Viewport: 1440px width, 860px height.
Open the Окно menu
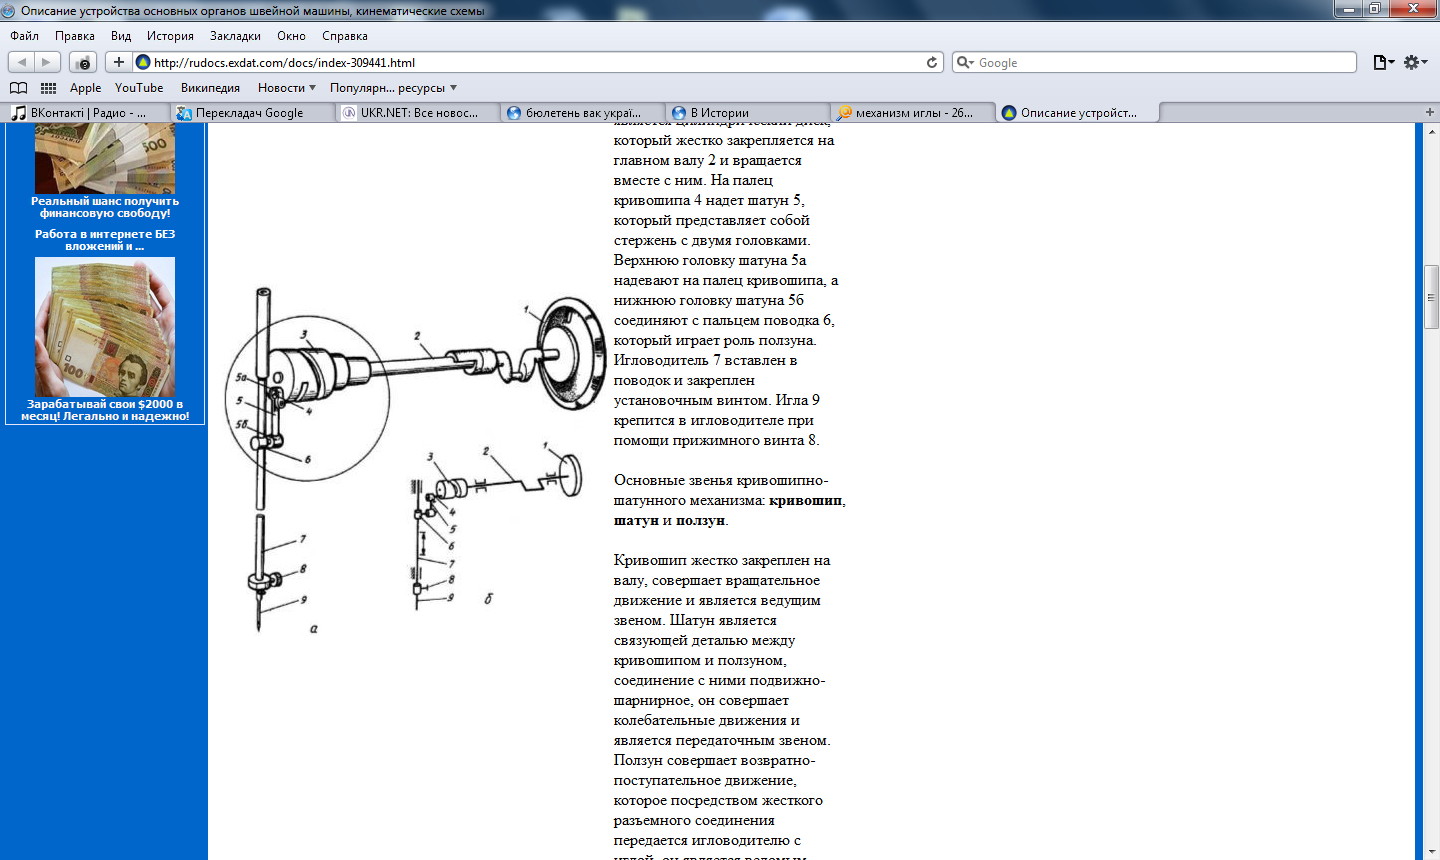click(291, 36)
